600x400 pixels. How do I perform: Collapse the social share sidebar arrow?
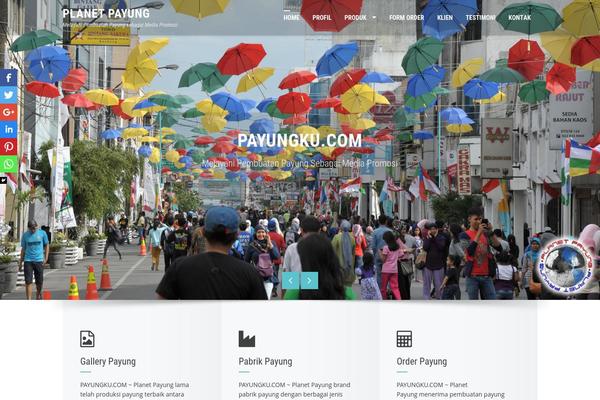pyautogui.click(x=3, y=180)
